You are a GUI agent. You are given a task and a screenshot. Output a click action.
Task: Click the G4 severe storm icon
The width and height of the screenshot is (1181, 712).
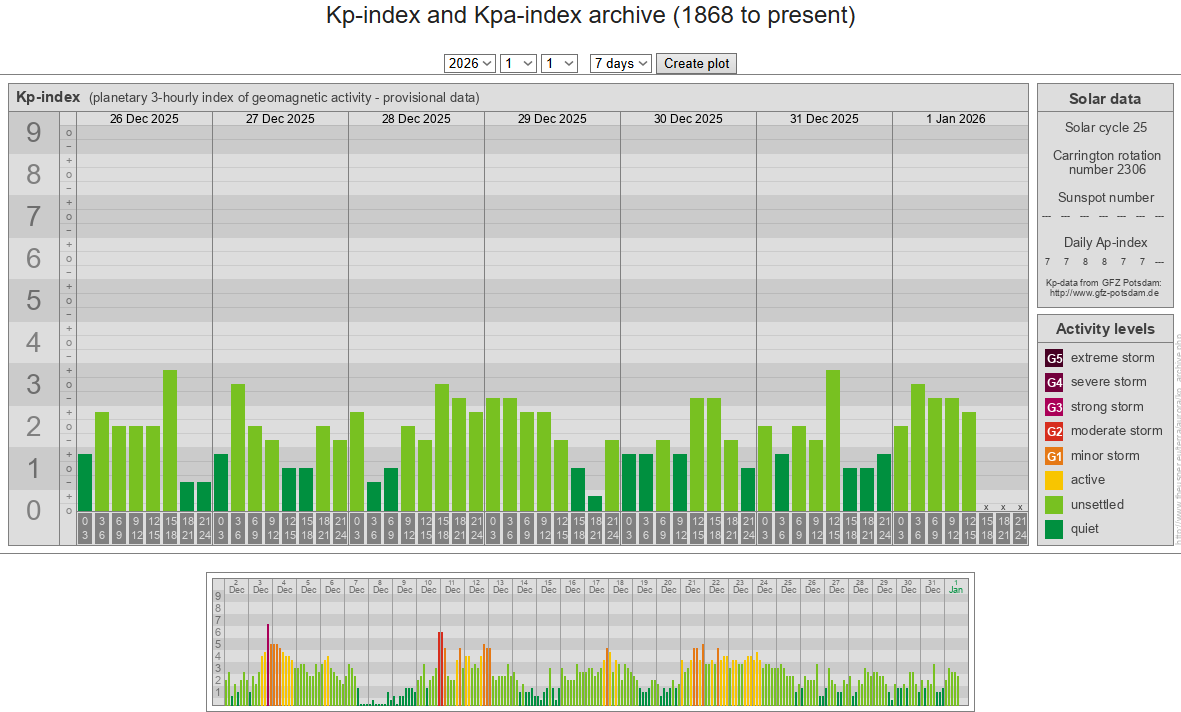tap(1054, 382)
